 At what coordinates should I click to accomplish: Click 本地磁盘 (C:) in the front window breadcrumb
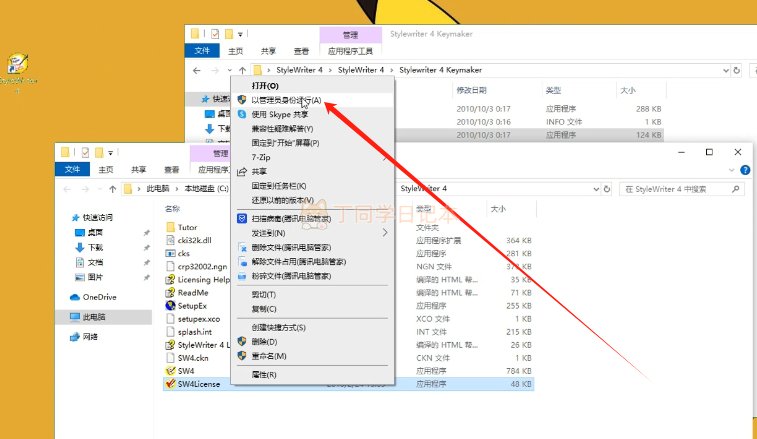click(207, 189)
